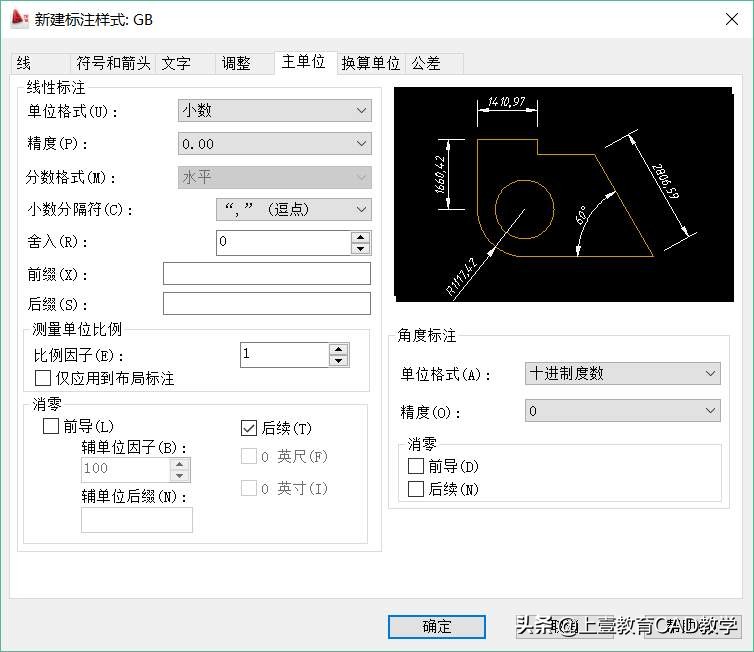Image resolution: width=754 pixels, height=652 pixels.
Task: Switch to the 换算单位 tab
Action: [371, 63]
